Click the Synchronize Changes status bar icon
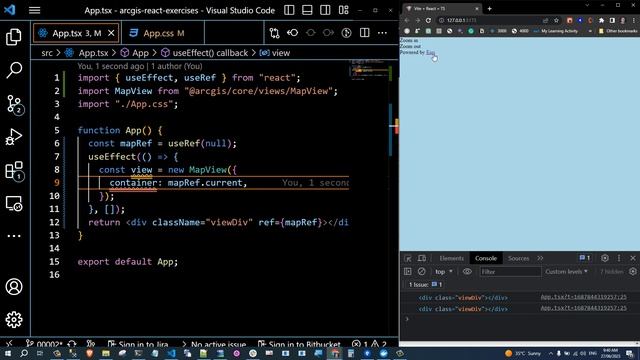The width and height of the screenshot is (640, 360). coord(72,344)
